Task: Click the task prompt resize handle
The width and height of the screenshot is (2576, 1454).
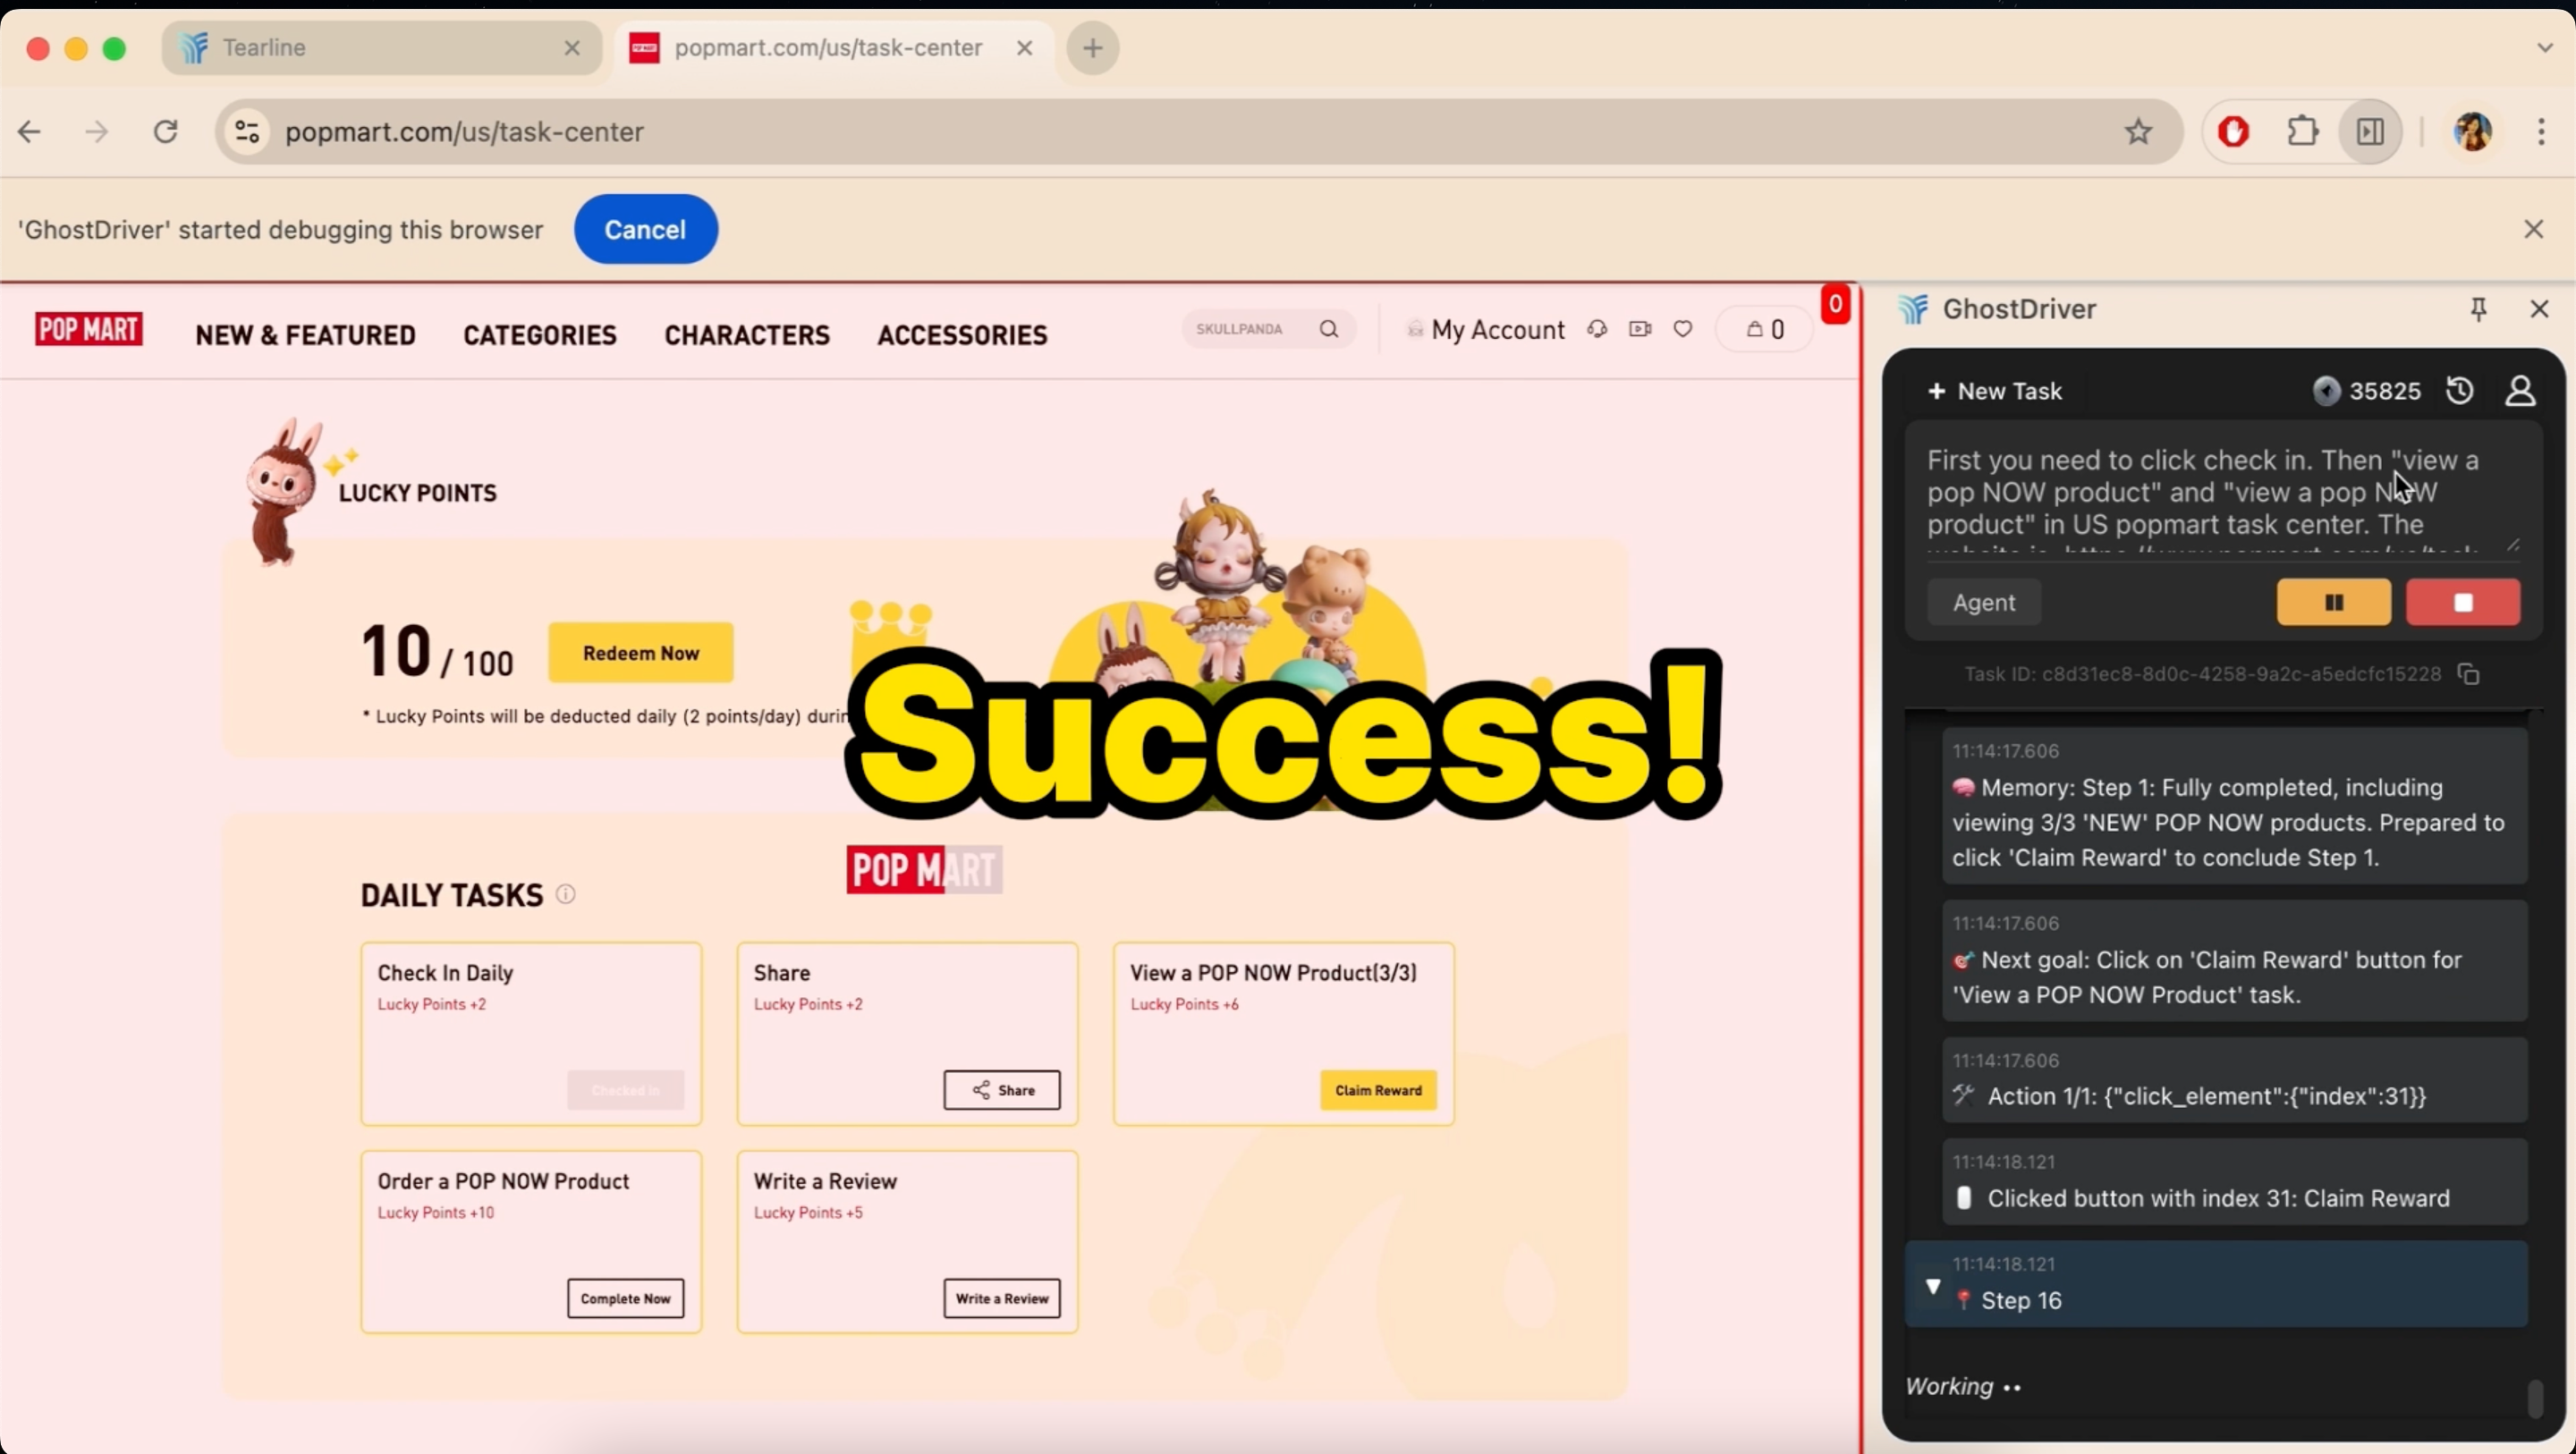Action: [2512, 544]
